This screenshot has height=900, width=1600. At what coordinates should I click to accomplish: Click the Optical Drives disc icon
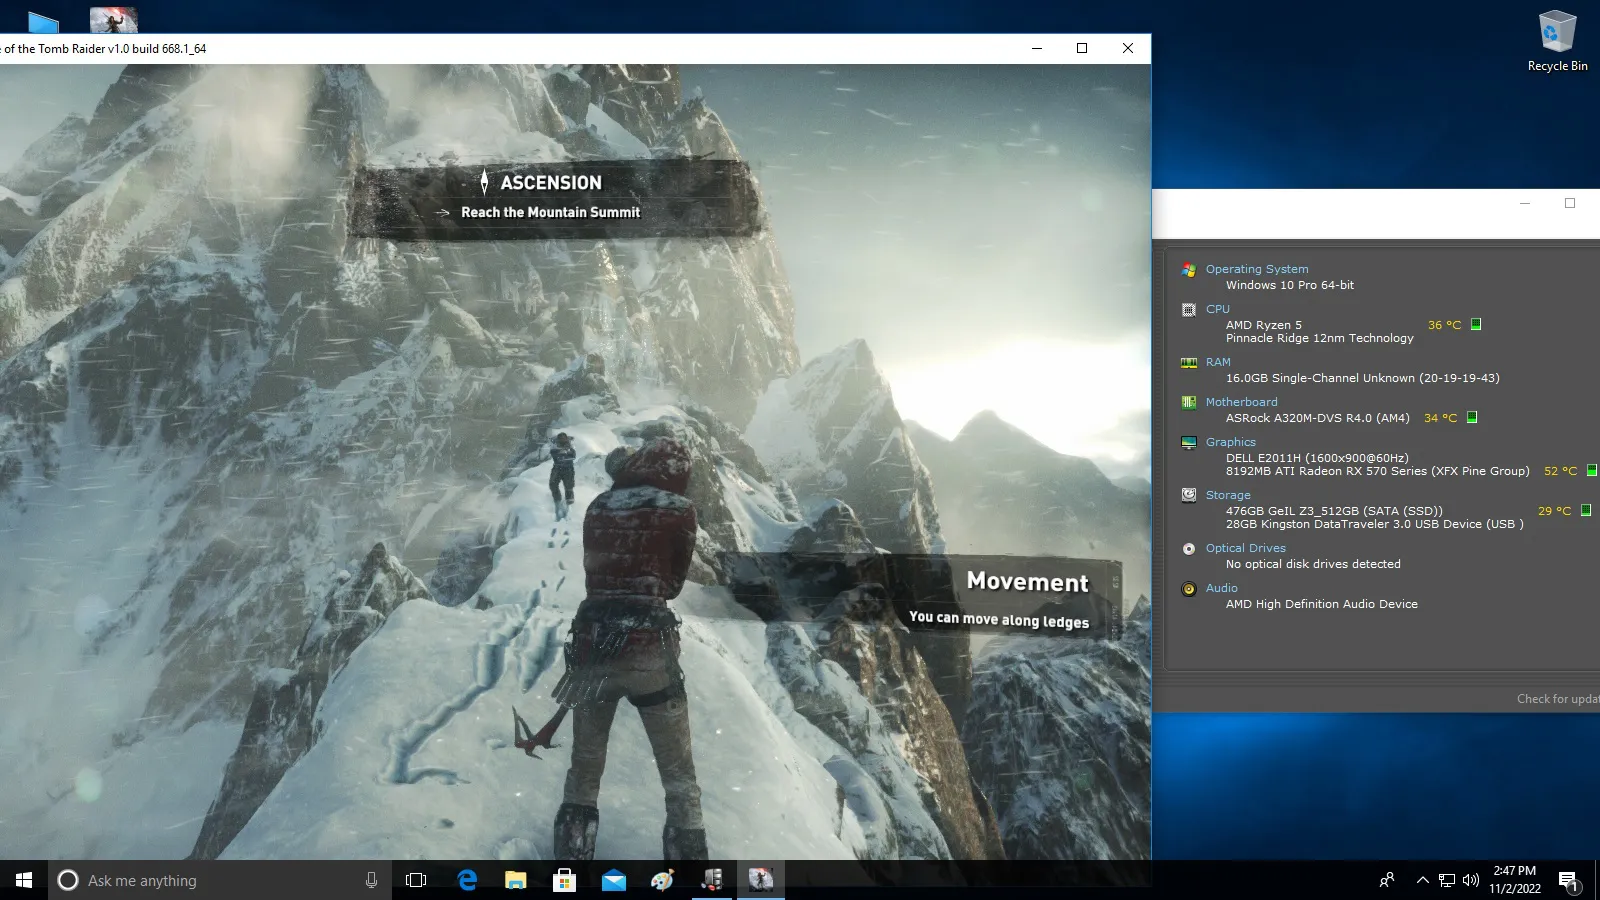[x=1189, y=549]
